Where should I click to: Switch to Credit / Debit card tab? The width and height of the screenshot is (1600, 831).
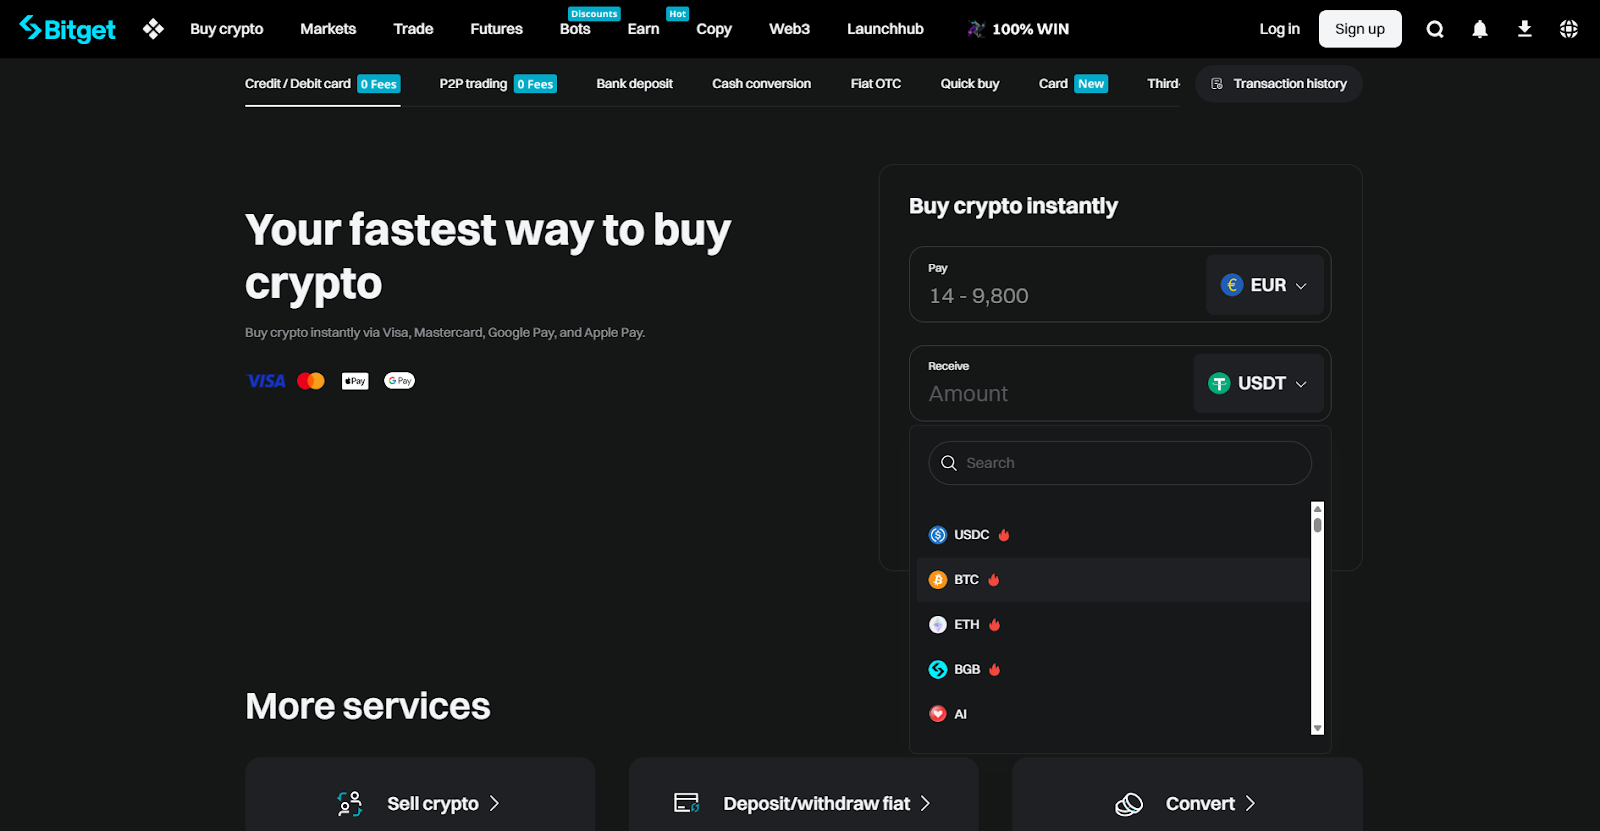322,84
